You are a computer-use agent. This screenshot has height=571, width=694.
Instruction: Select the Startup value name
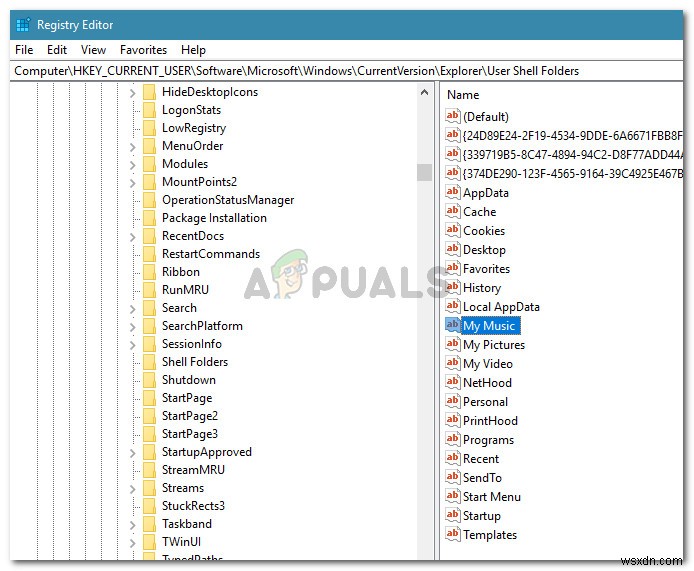(x=482, y=516)
